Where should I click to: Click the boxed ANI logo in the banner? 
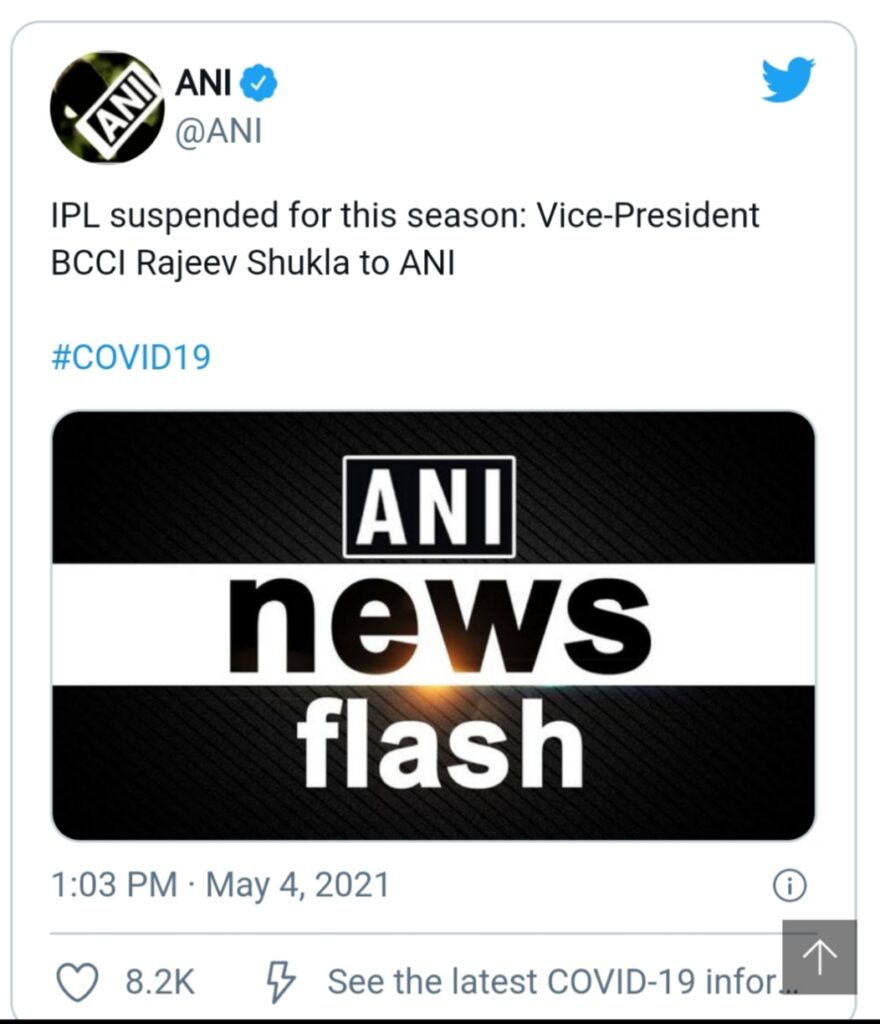[429, 507]
